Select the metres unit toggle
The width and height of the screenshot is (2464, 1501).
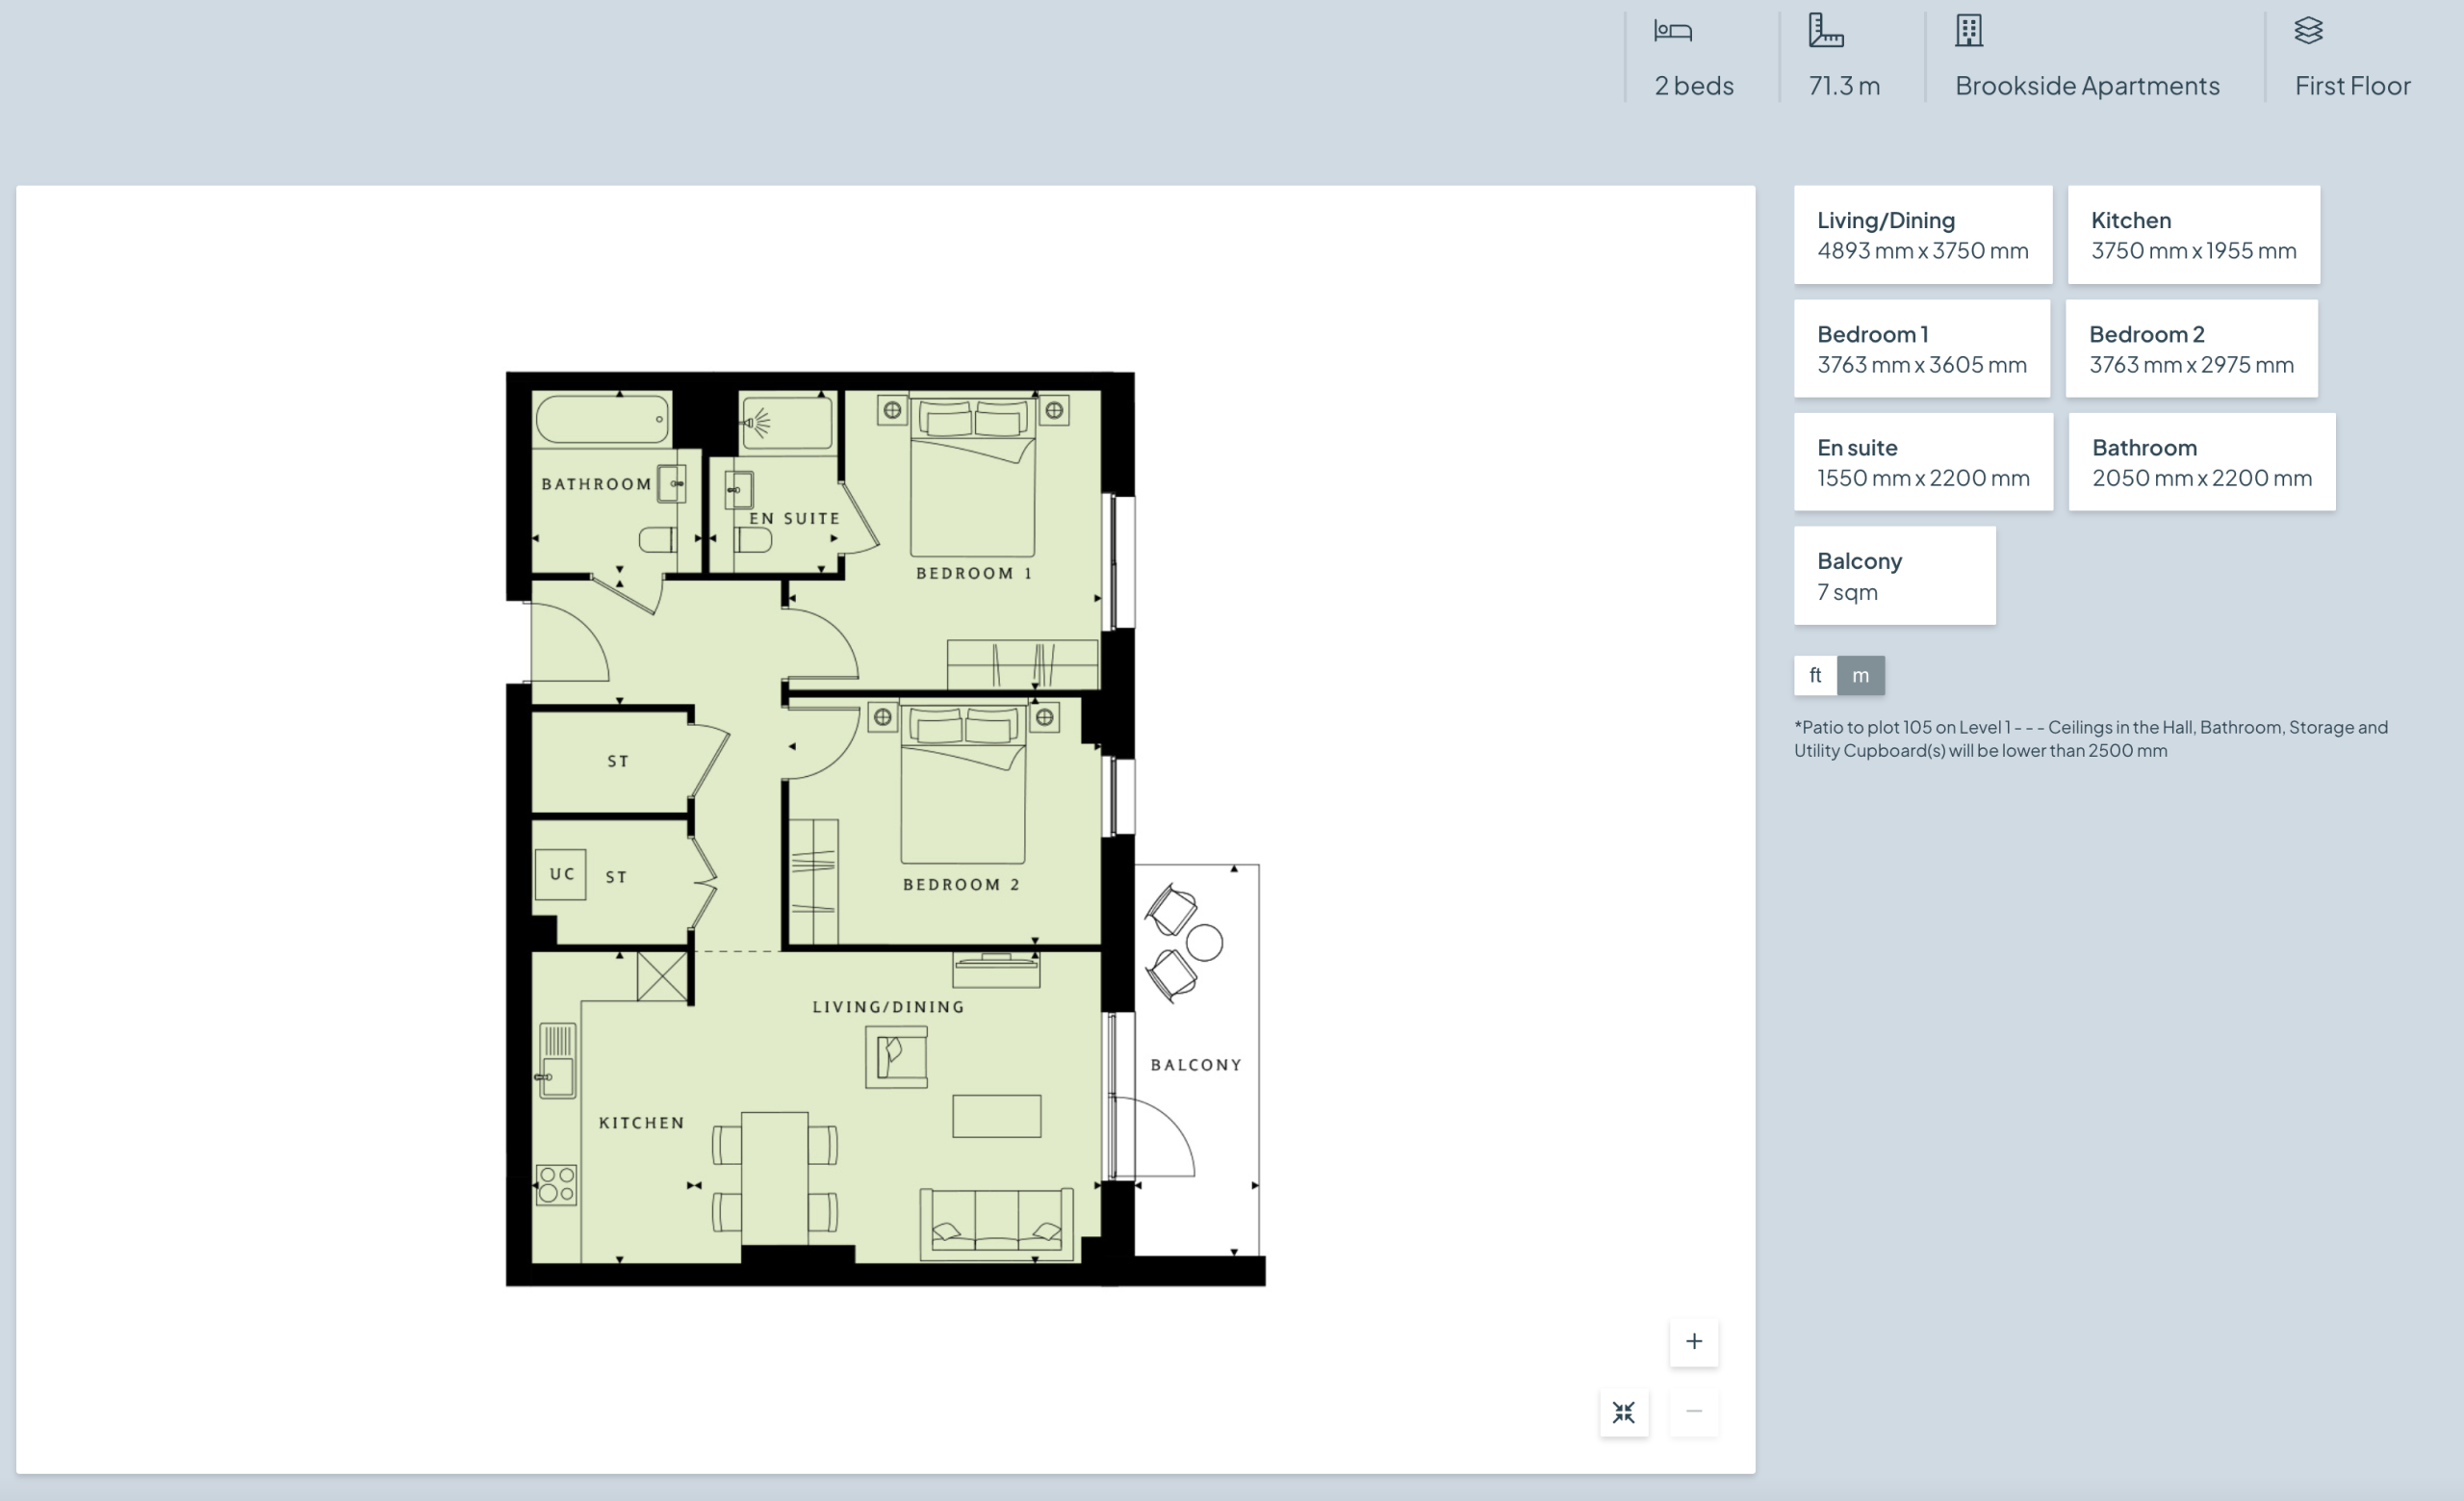point(1860,675)
